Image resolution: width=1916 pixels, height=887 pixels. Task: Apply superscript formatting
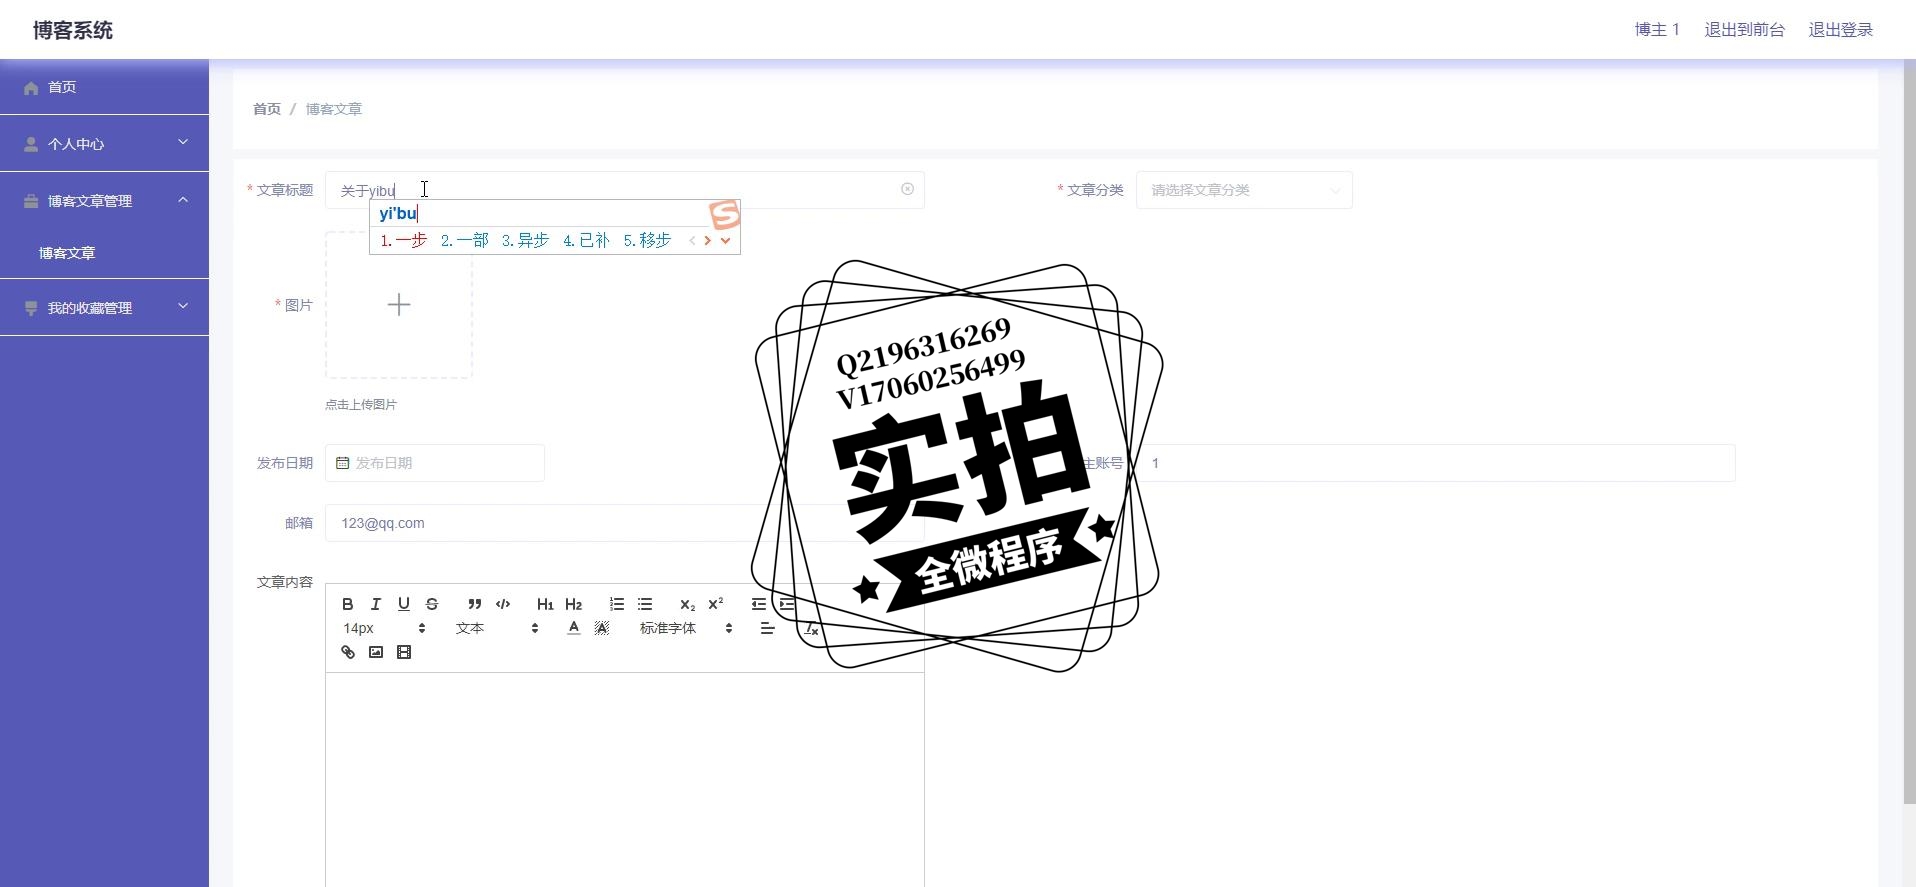[716, 604]
